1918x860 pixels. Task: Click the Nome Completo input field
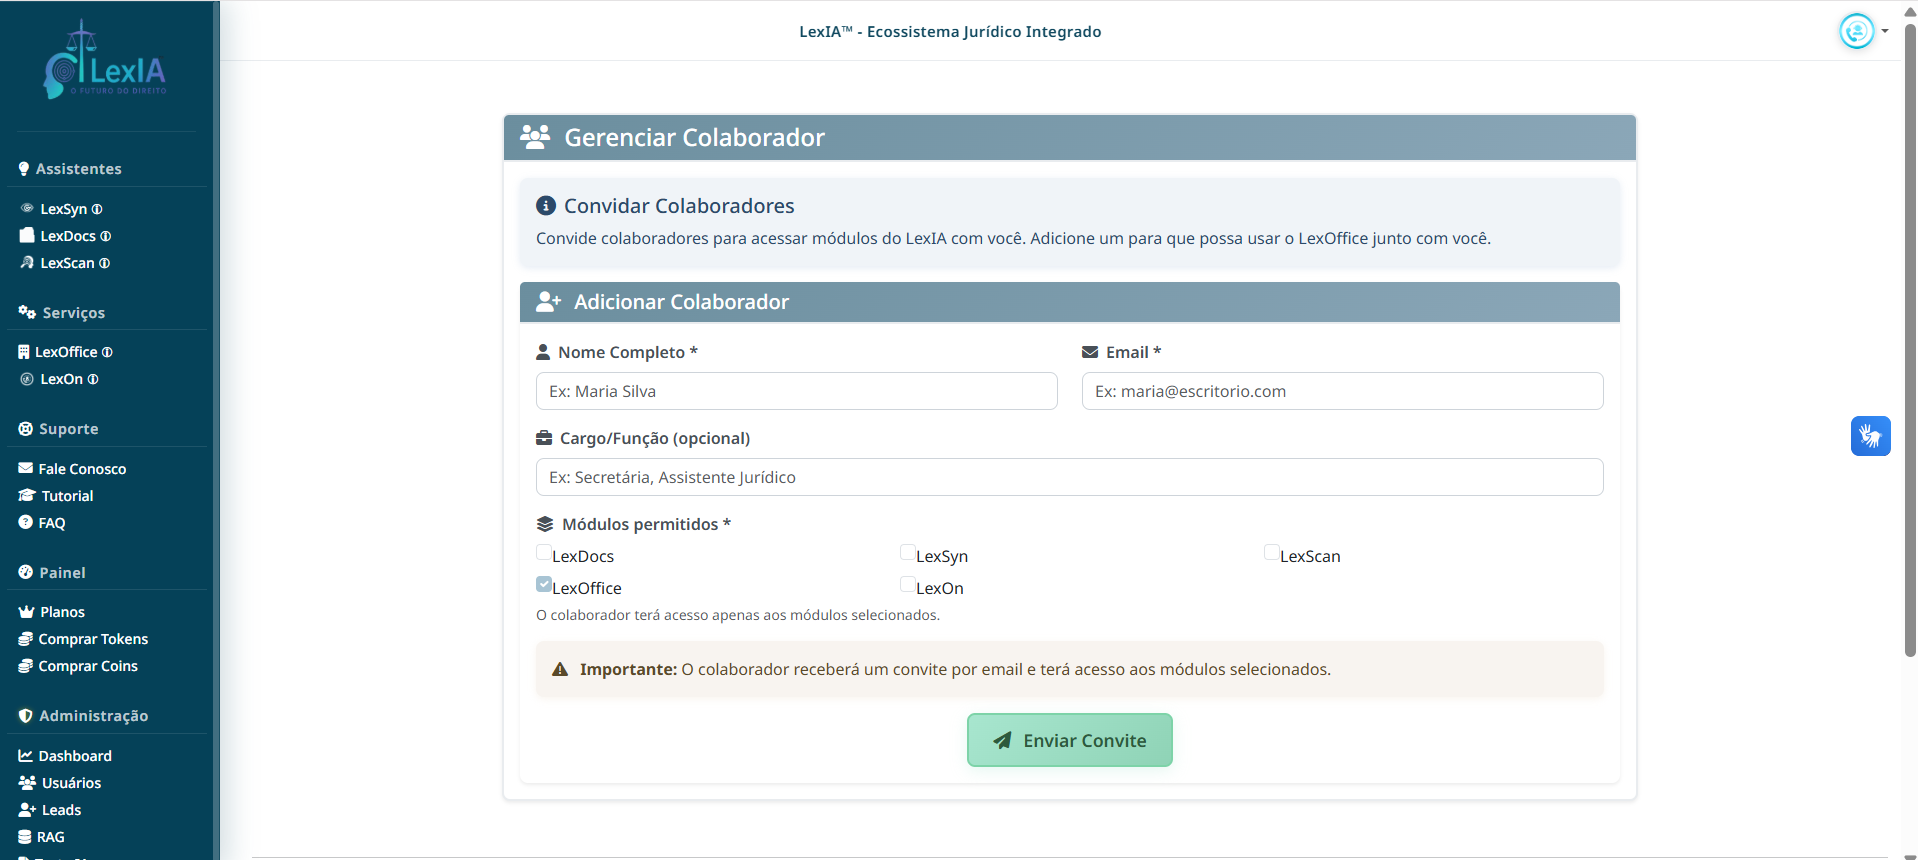(796, 391)
